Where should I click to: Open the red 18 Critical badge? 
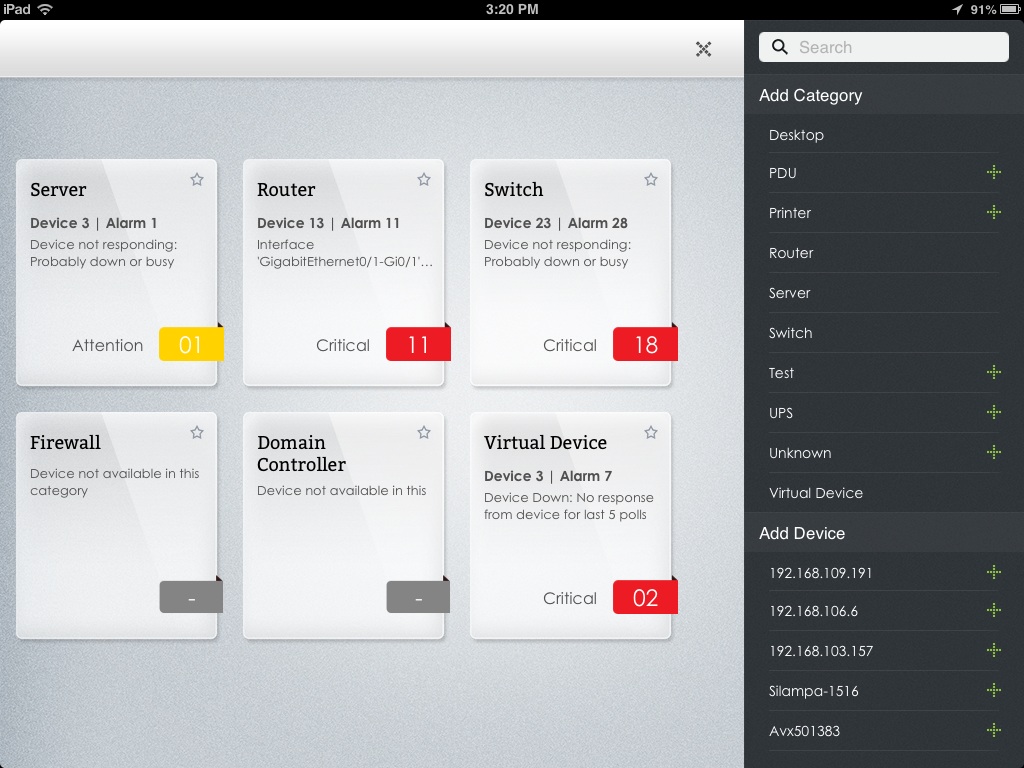[x=645, y=344]
